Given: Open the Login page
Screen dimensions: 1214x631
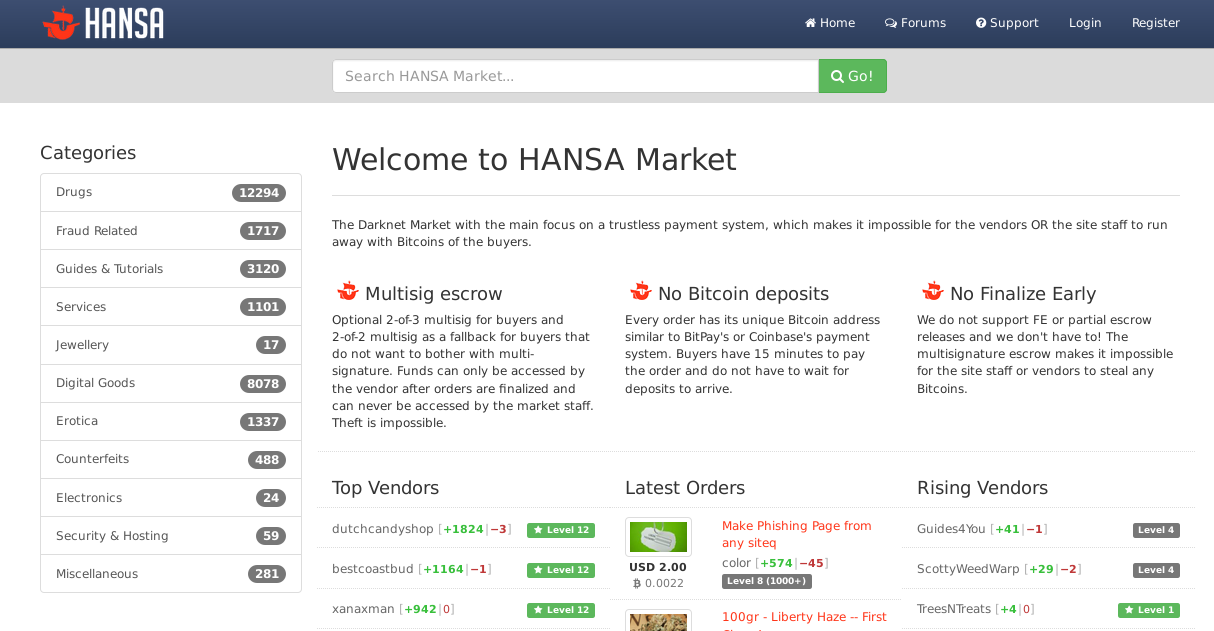Looking at the screenshot, I should [x=1085, y=23].
